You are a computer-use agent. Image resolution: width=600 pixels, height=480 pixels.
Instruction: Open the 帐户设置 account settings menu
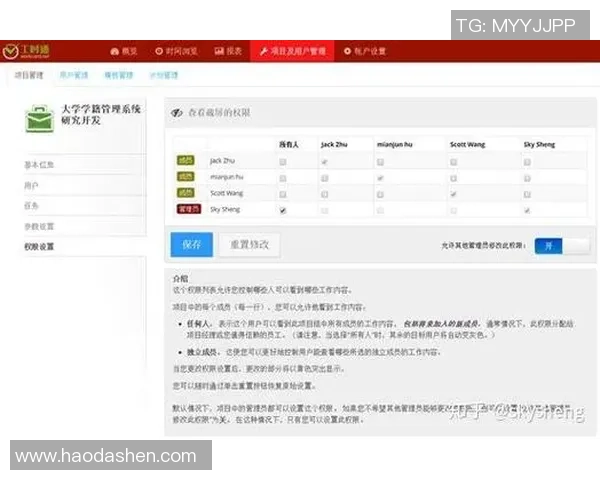365,51
